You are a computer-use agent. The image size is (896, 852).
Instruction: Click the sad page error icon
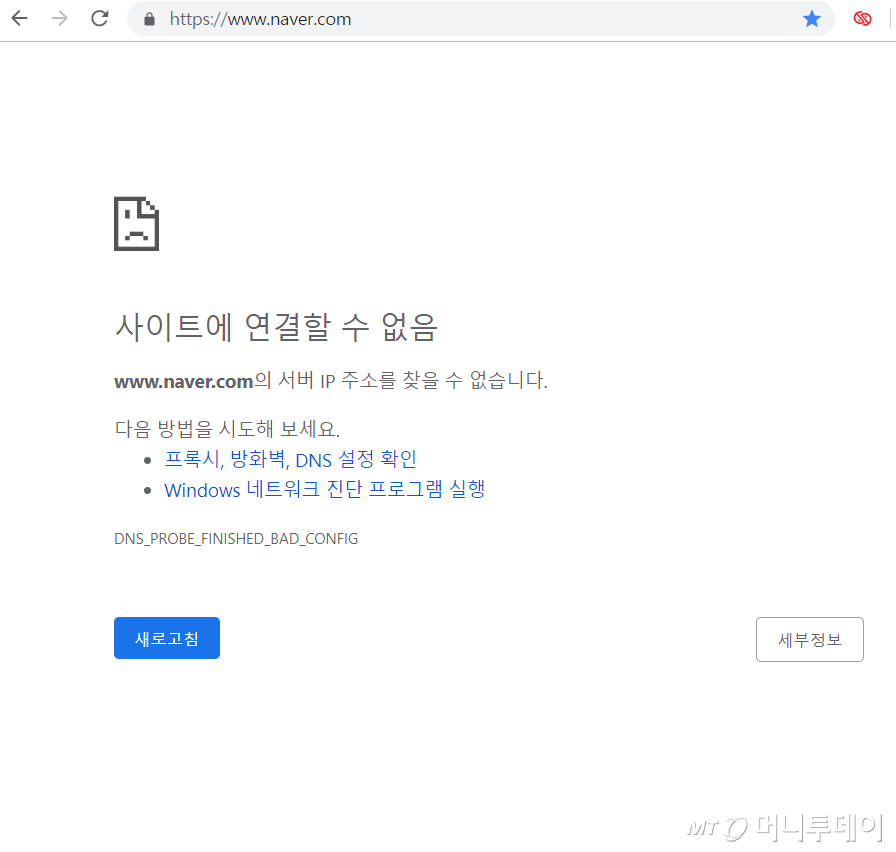click(x=136, y=223)
